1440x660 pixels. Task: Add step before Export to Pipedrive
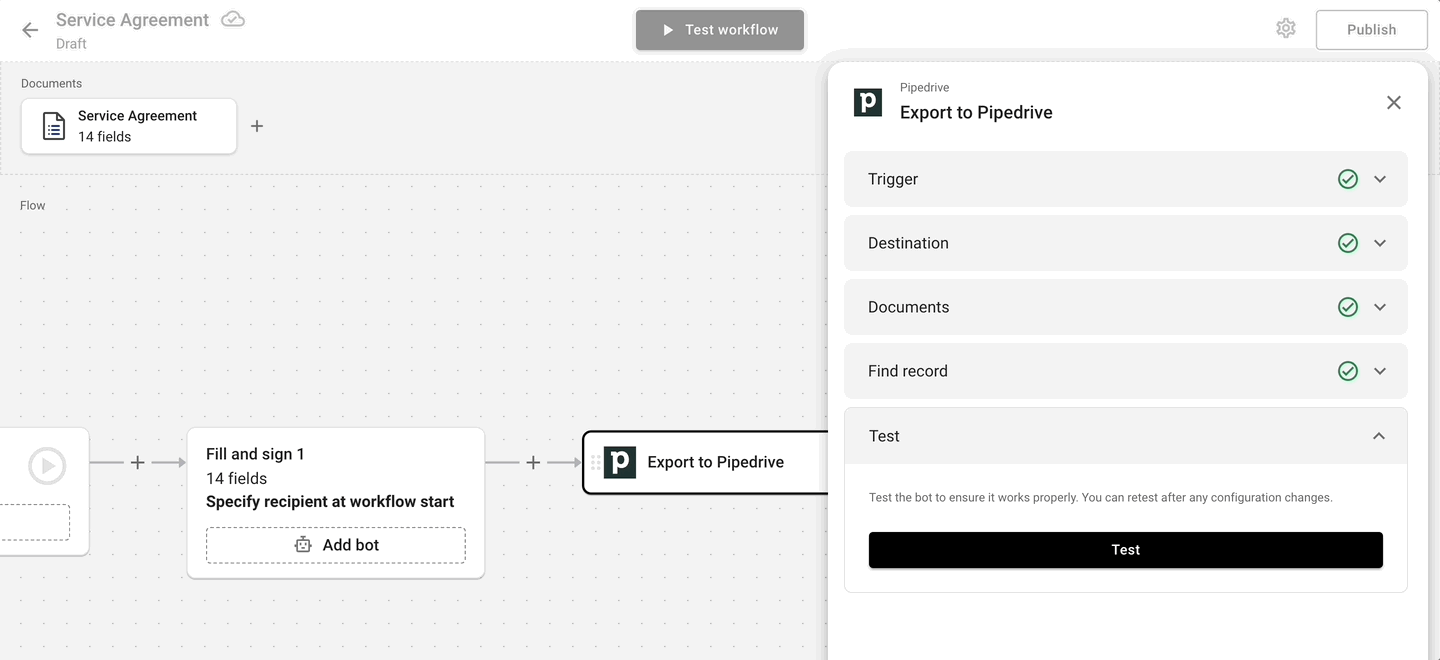point(533,462)
